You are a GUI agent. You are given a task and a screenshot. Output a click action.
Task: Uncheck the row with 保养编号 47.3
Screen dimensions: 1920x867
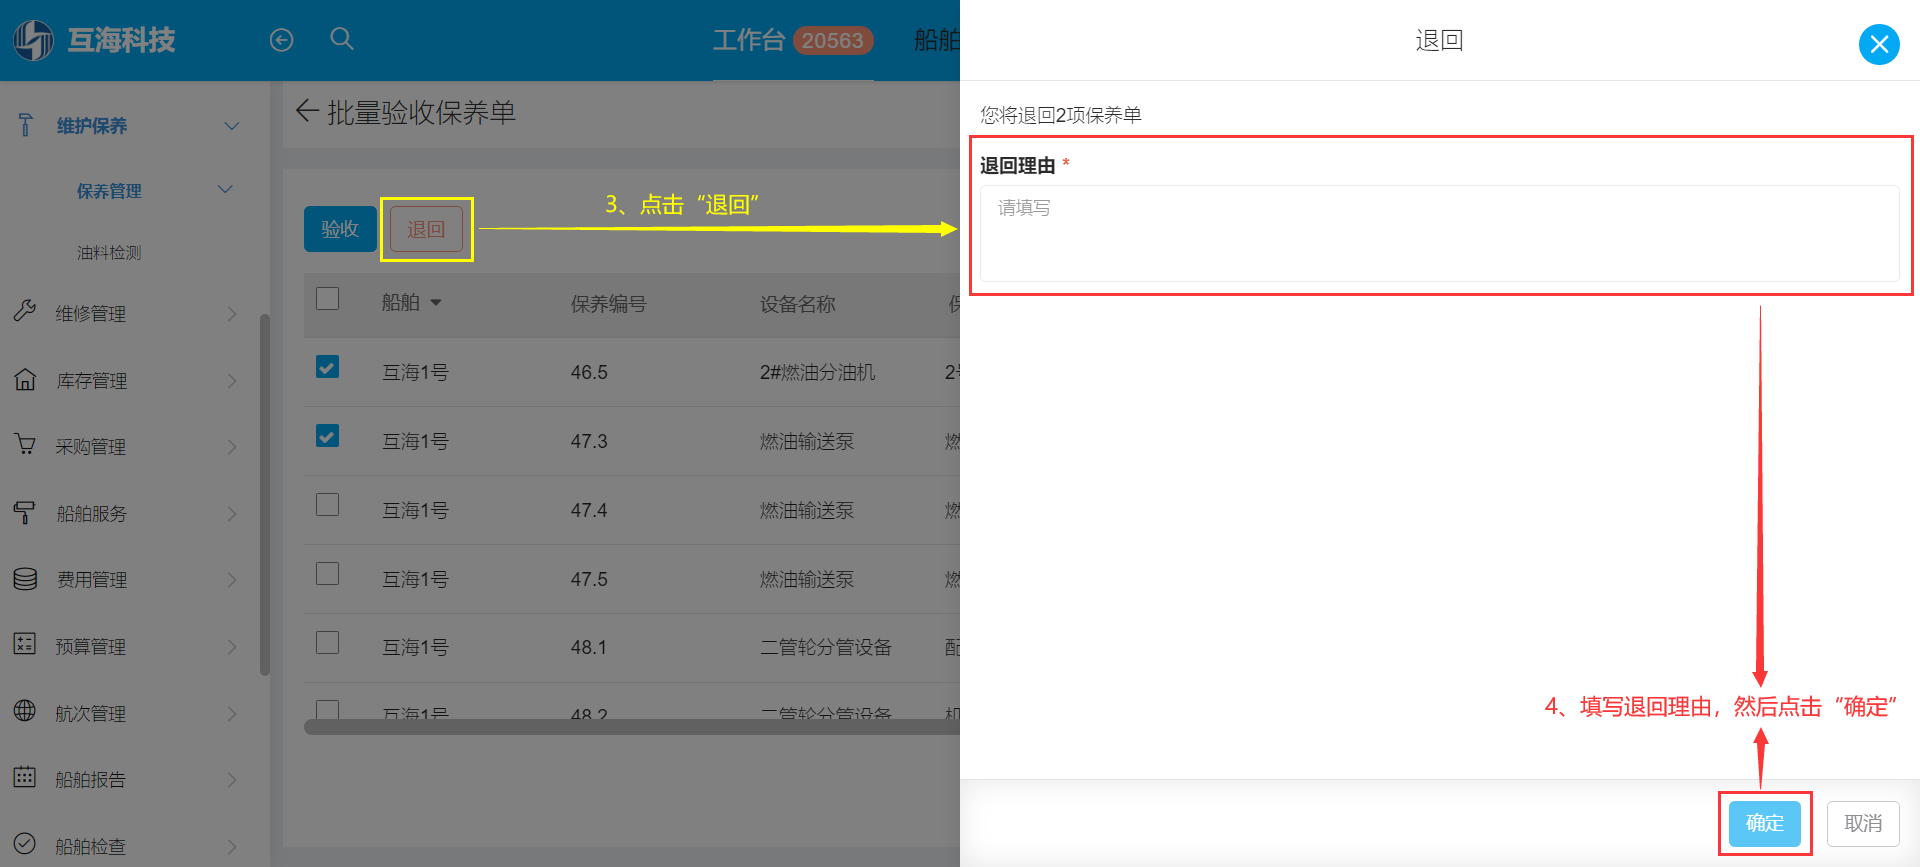pos(327,436)
